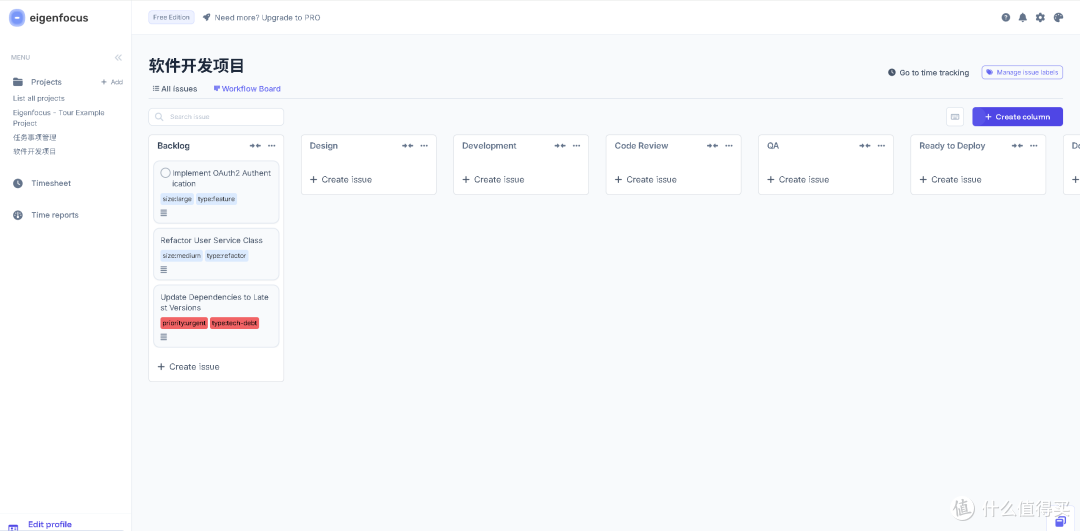Open the Refactor User Service Class card
Screen dimensions: 1080x531
(216, 254)
